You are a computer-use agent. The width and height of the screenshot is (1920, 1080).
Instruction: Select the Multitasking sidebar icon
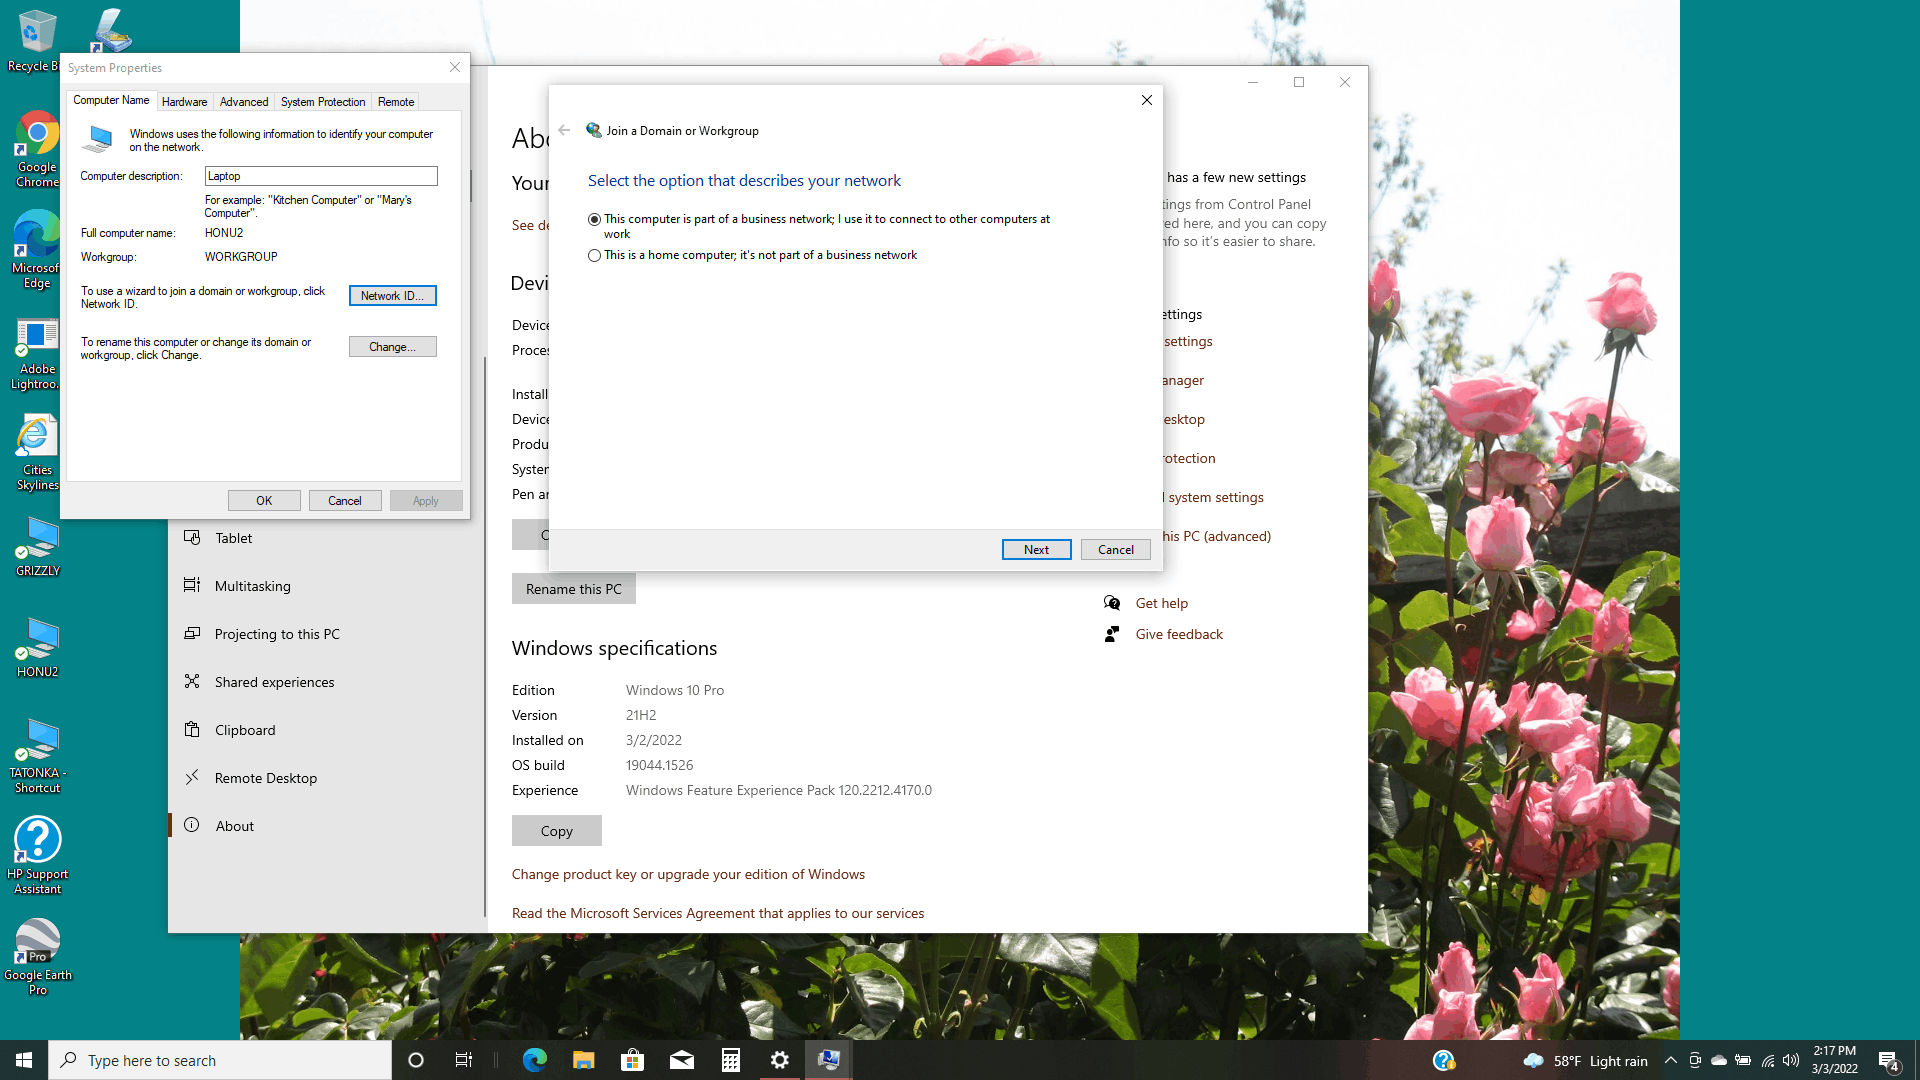[192, 586]
